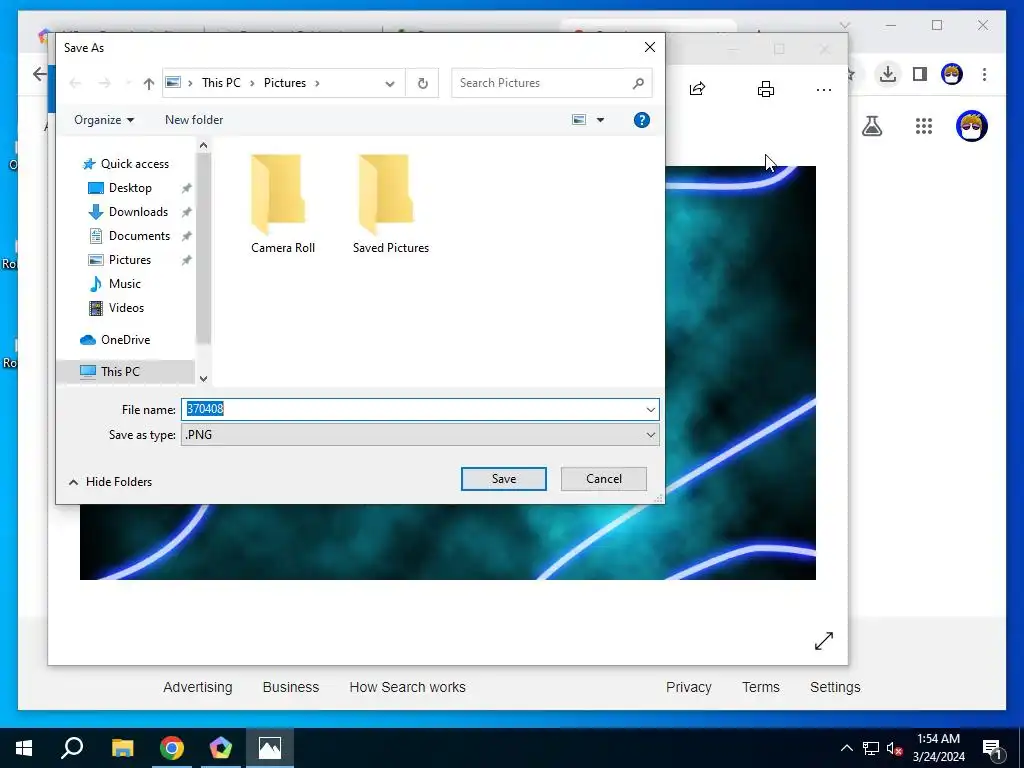Open the Business footer link
Screen dimensions: 1024x768
pos(291,687)
